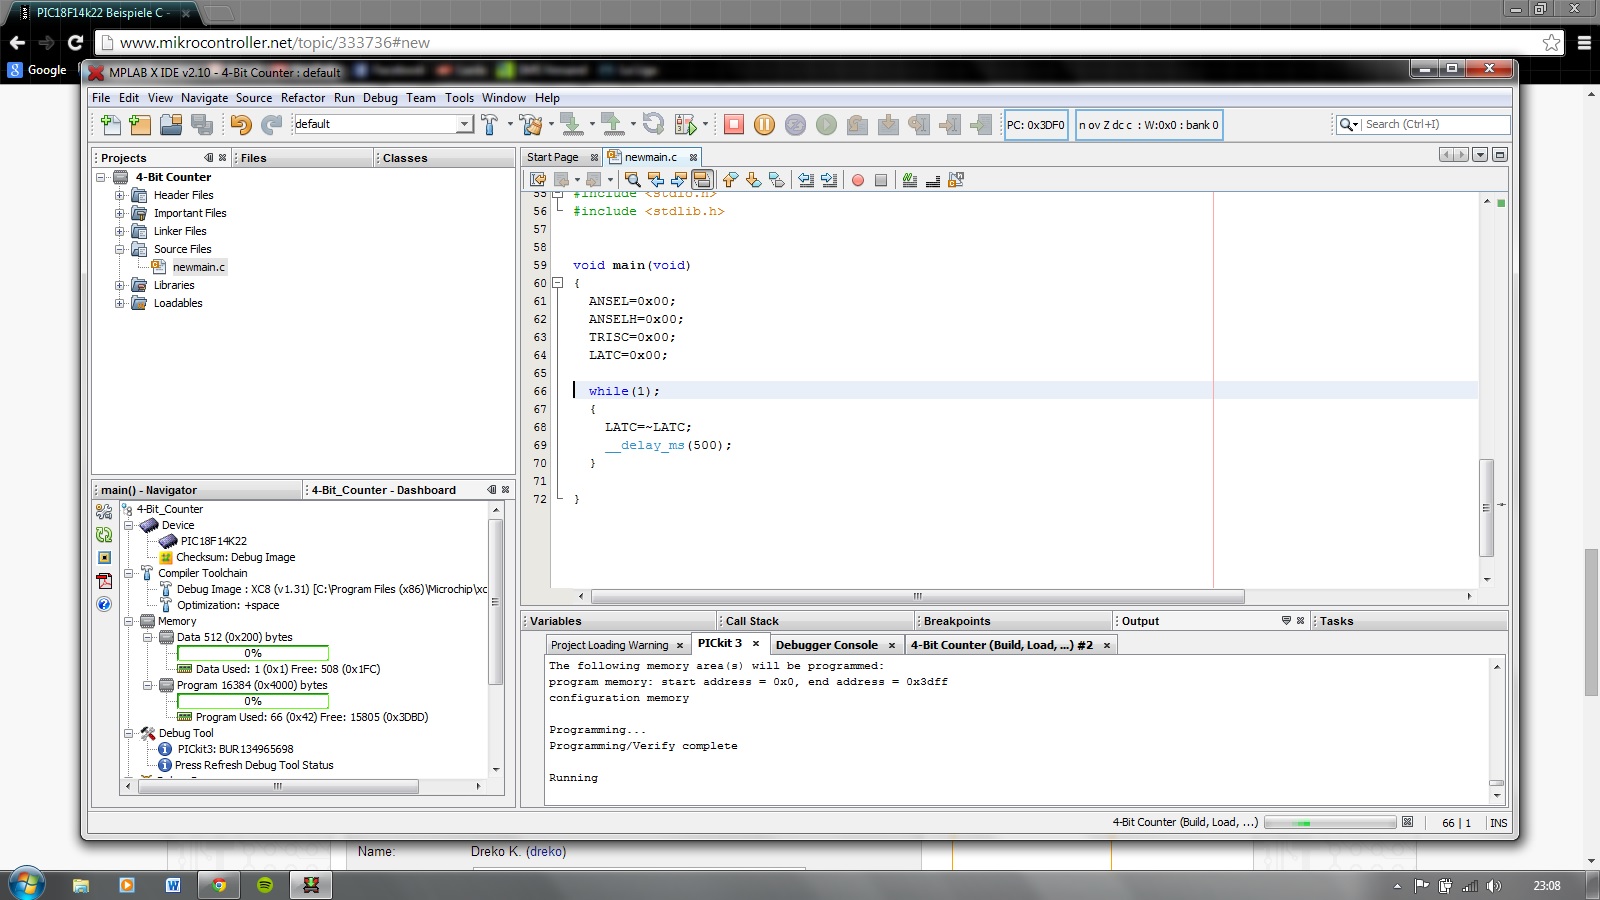Jump to previous bookmark in editor toolbar
Viewport: 1600px width, 900px height.
tap(730, 180)
